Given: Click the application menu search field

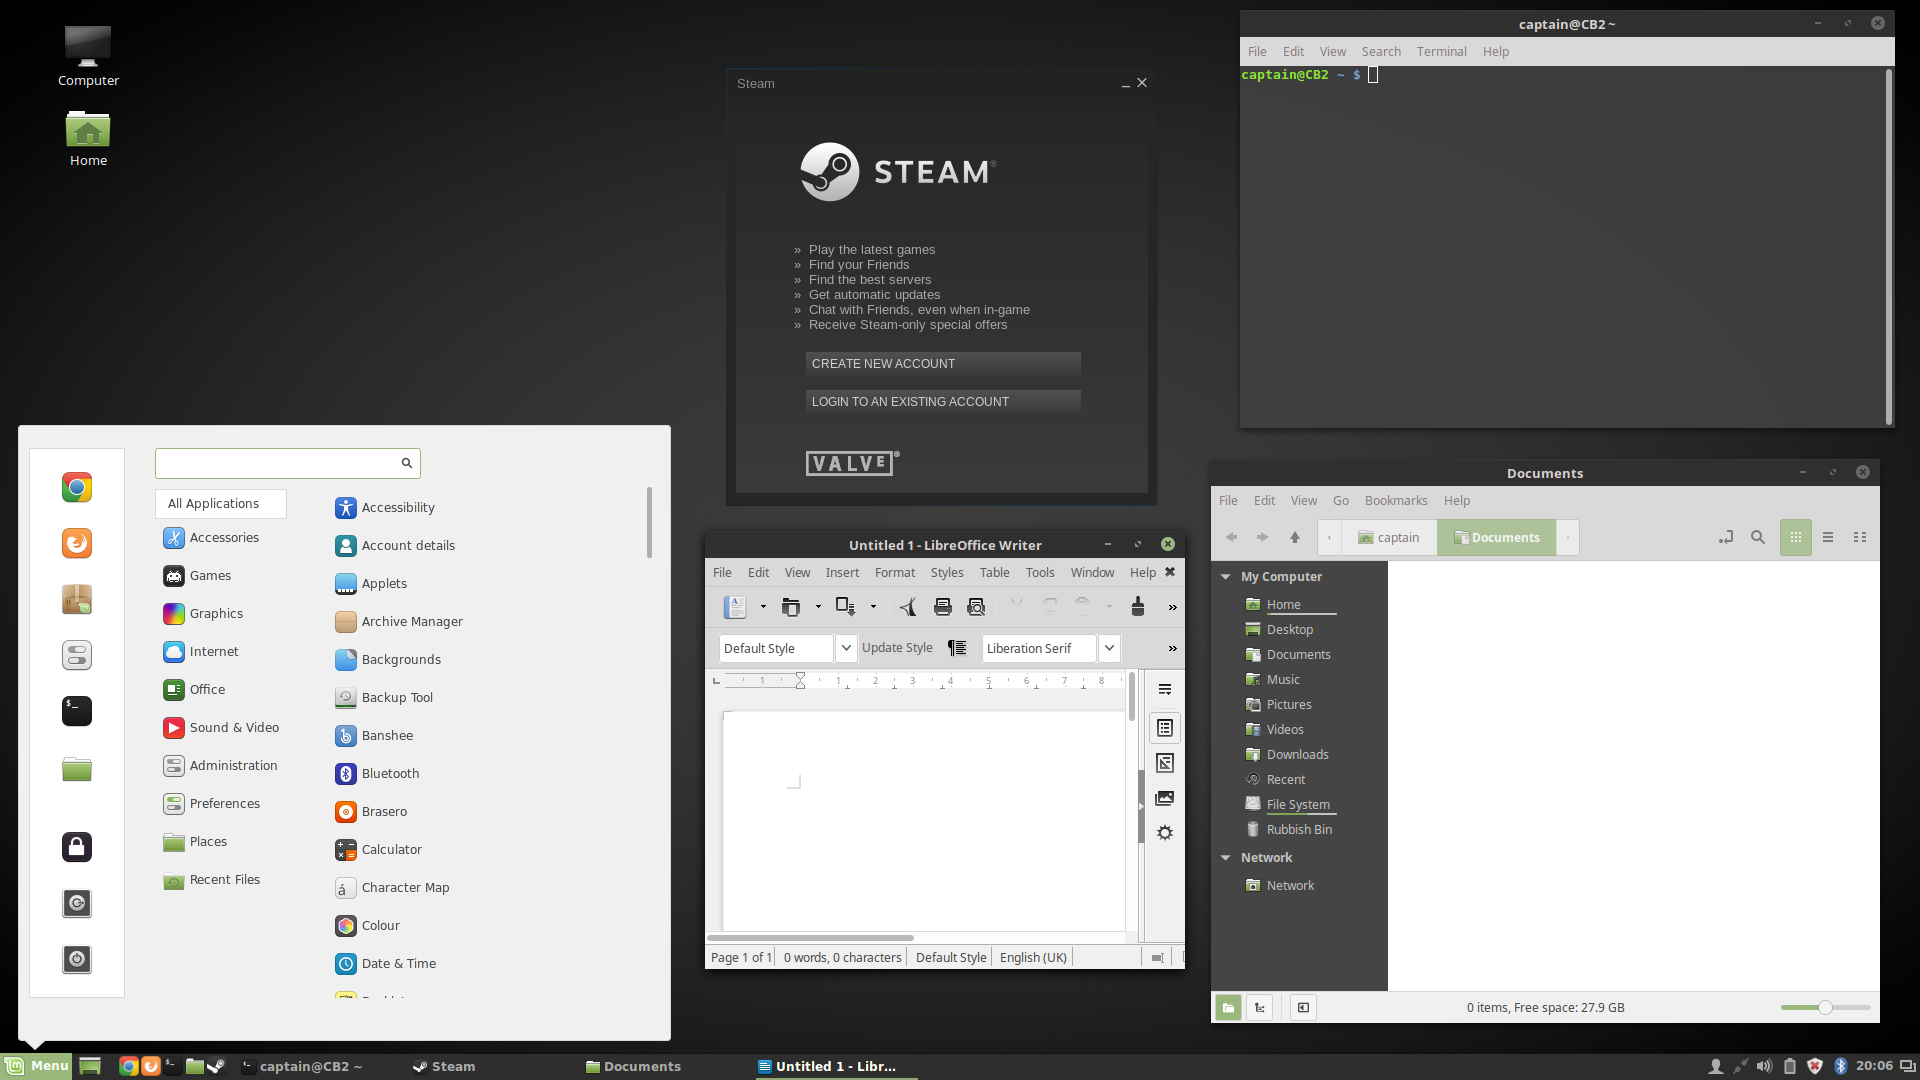Looking at the screenshot, I should [277, 463].
